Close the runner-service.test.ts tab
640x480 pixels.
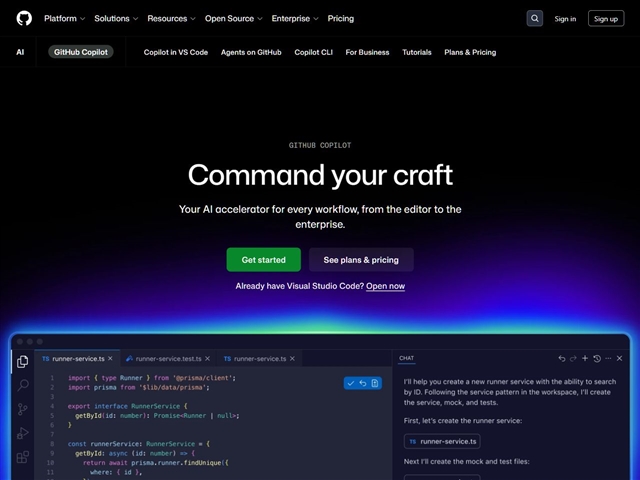[207, 358]
